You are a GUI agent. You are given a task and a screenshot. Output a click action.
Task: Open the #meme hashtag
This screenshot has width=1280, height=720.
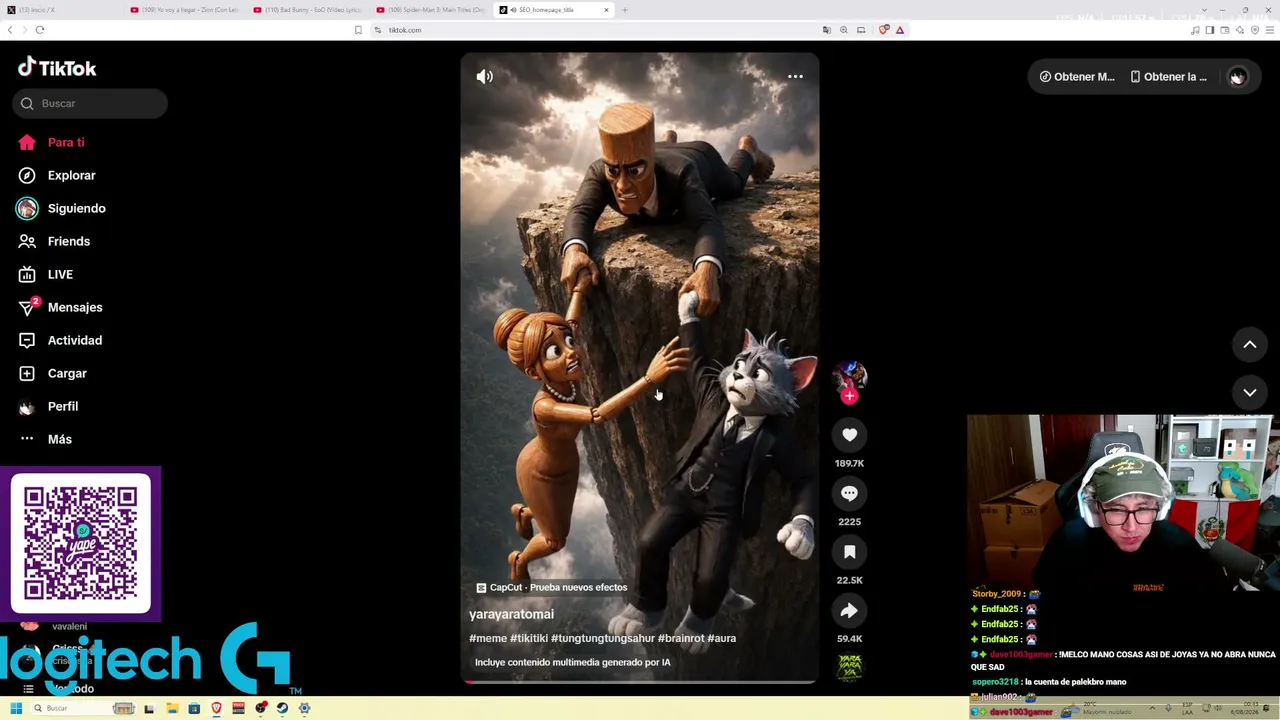488,638
